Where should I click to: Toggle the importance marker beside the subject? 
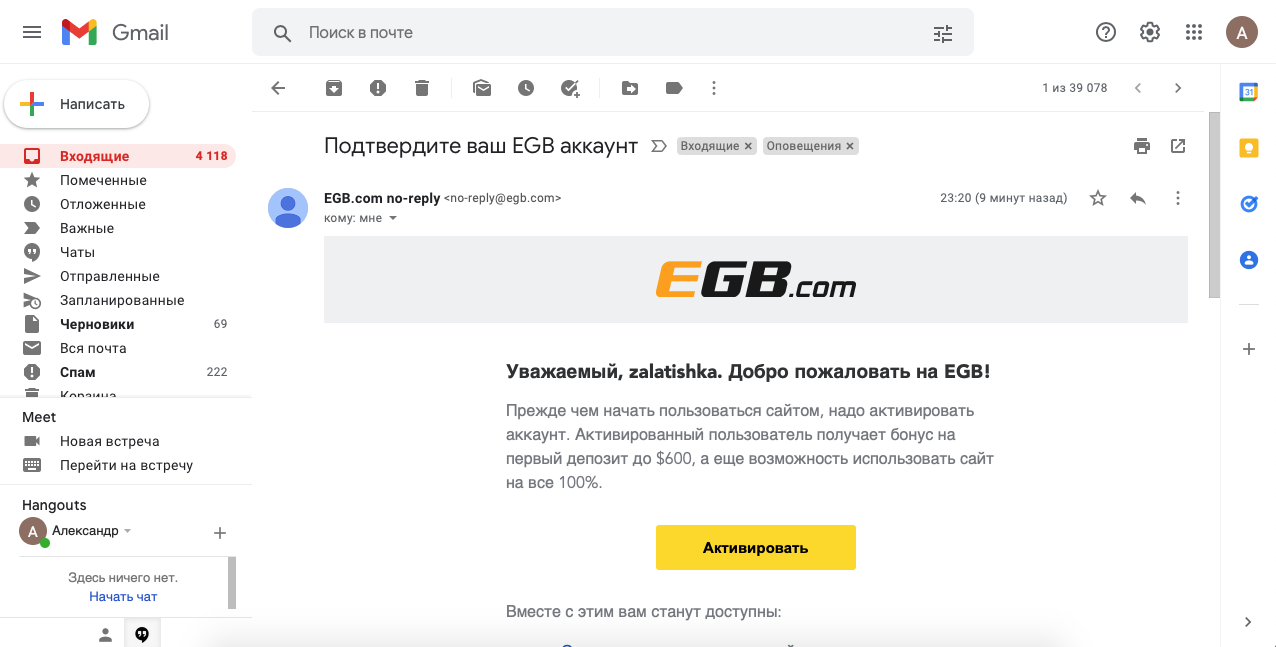(x=659, y=146)
